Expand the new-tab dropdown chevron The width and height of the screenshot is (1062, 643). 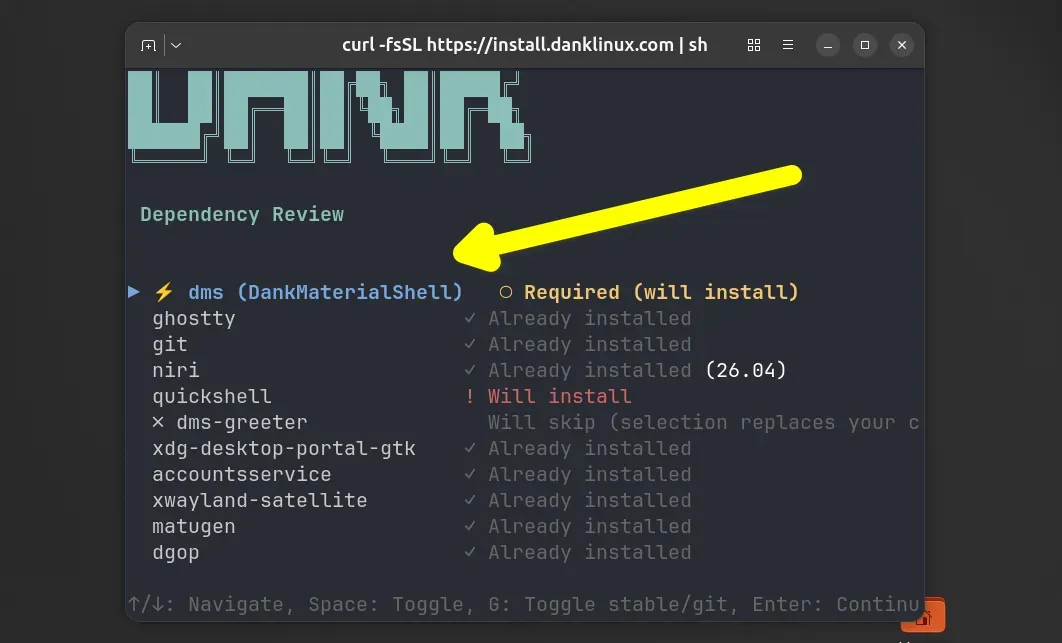coord(176,45)
